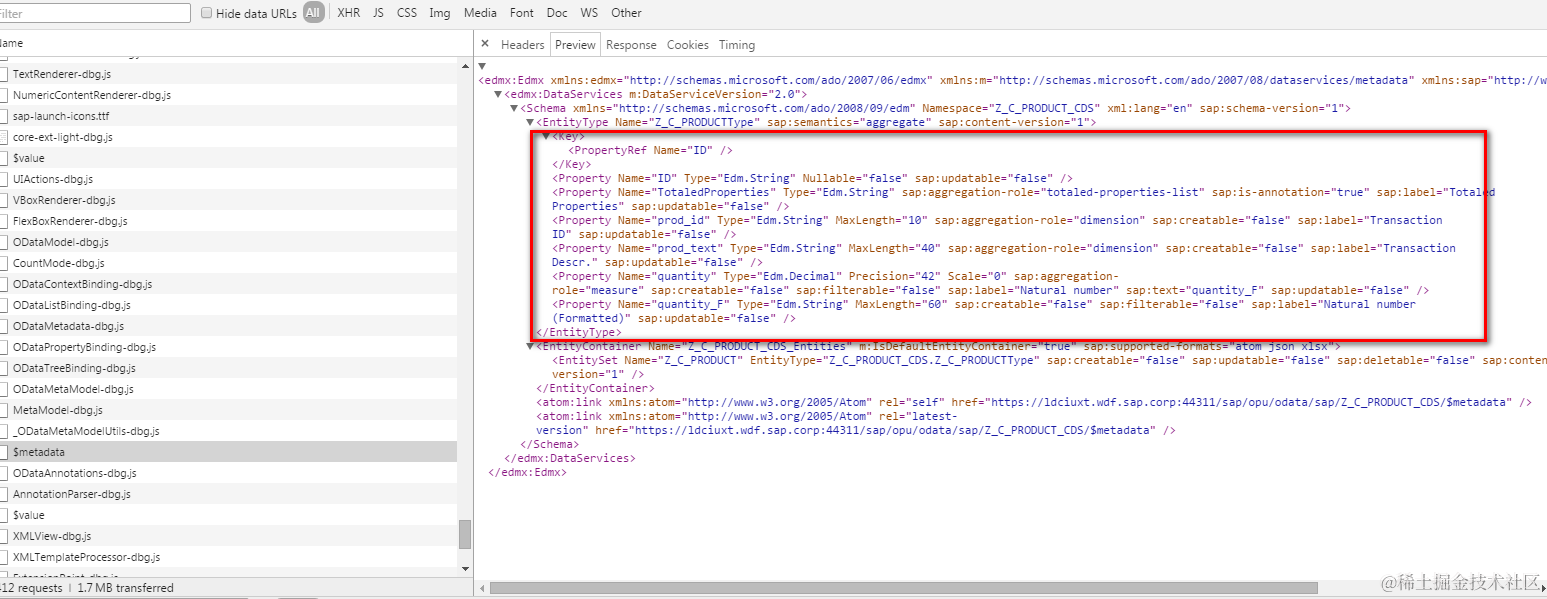Click the Filter text input field

coord(94,13)
